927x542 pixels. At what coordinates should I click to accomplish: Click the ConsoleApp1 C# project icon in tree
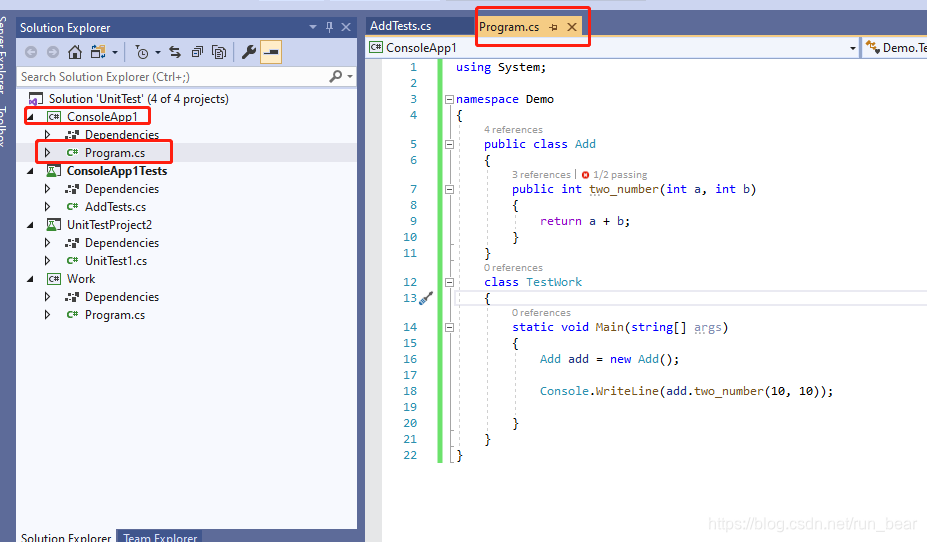[x=54, y=117]
